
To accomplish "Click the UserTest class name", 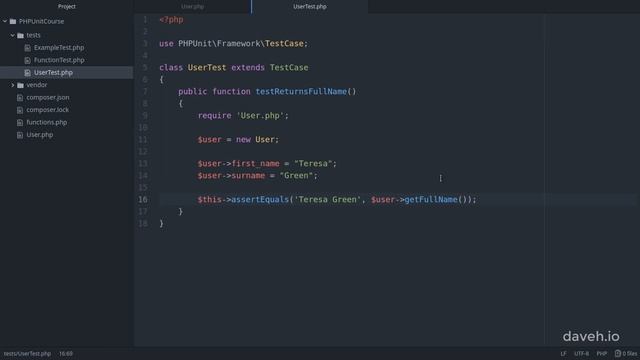I will 207,67.
